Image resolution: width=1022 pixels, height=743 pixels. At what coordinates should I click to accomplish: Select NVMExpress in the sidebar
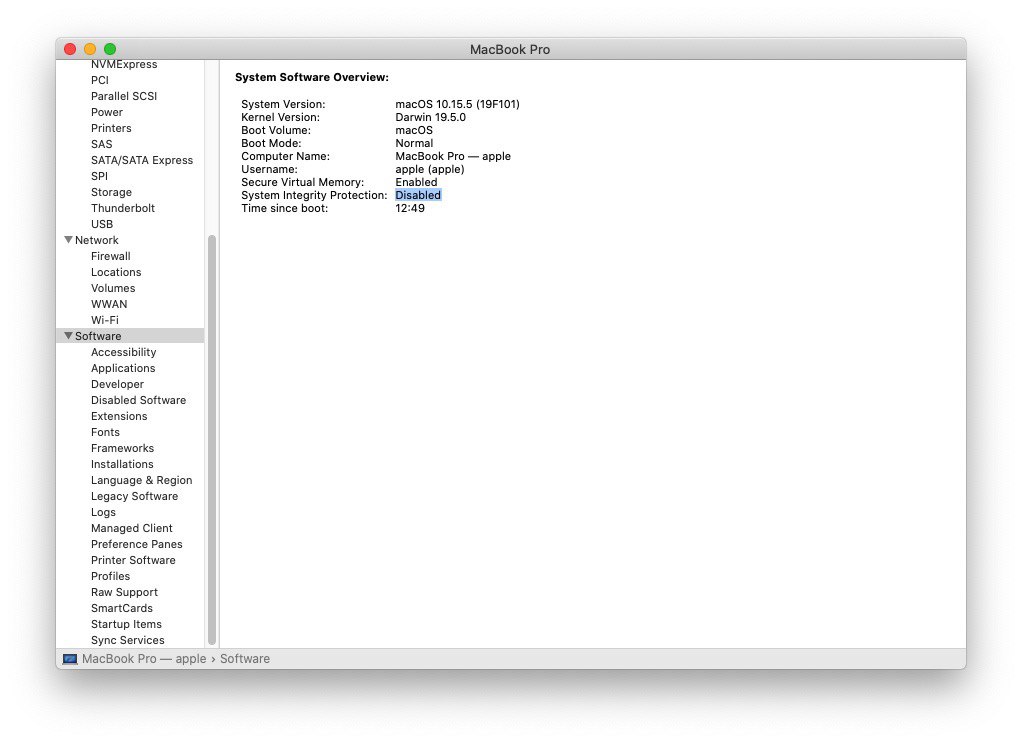tap(124, 64)
